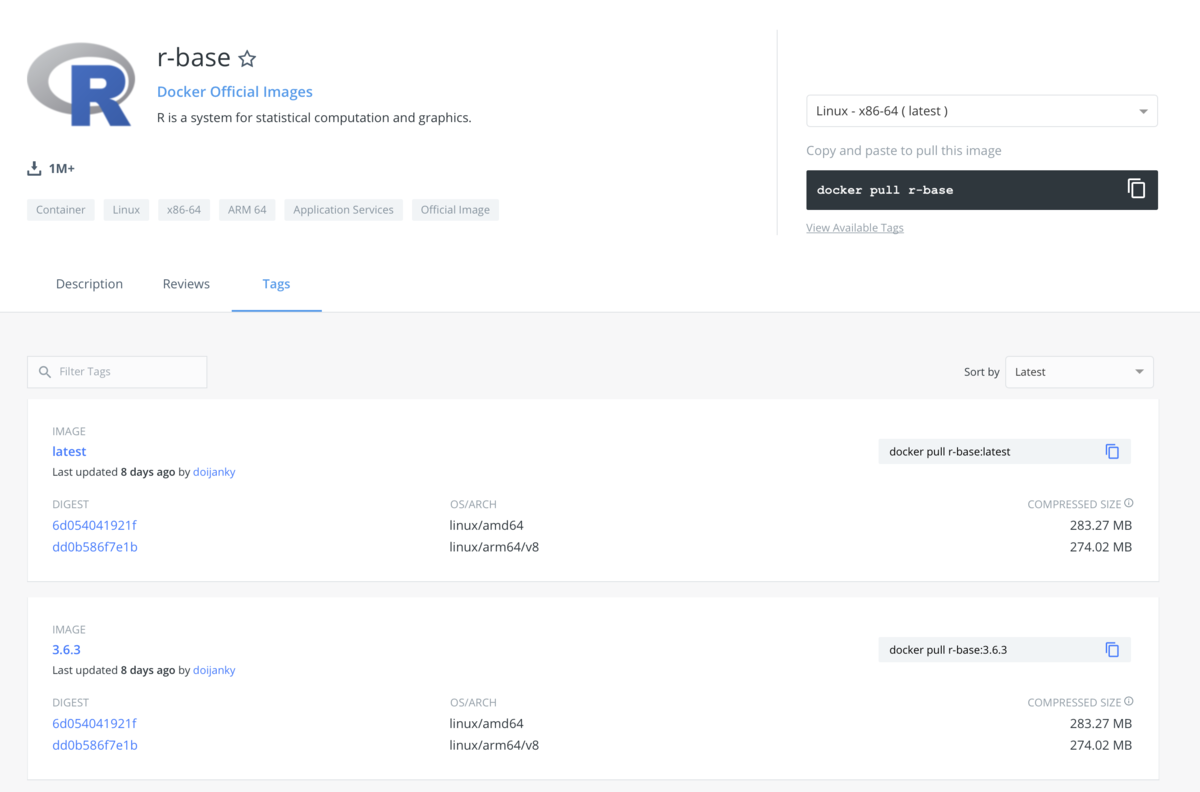Open the latest image tag link
Image resolution: width=1200 pixels, height=792 pixels.
tap(69, 452)
